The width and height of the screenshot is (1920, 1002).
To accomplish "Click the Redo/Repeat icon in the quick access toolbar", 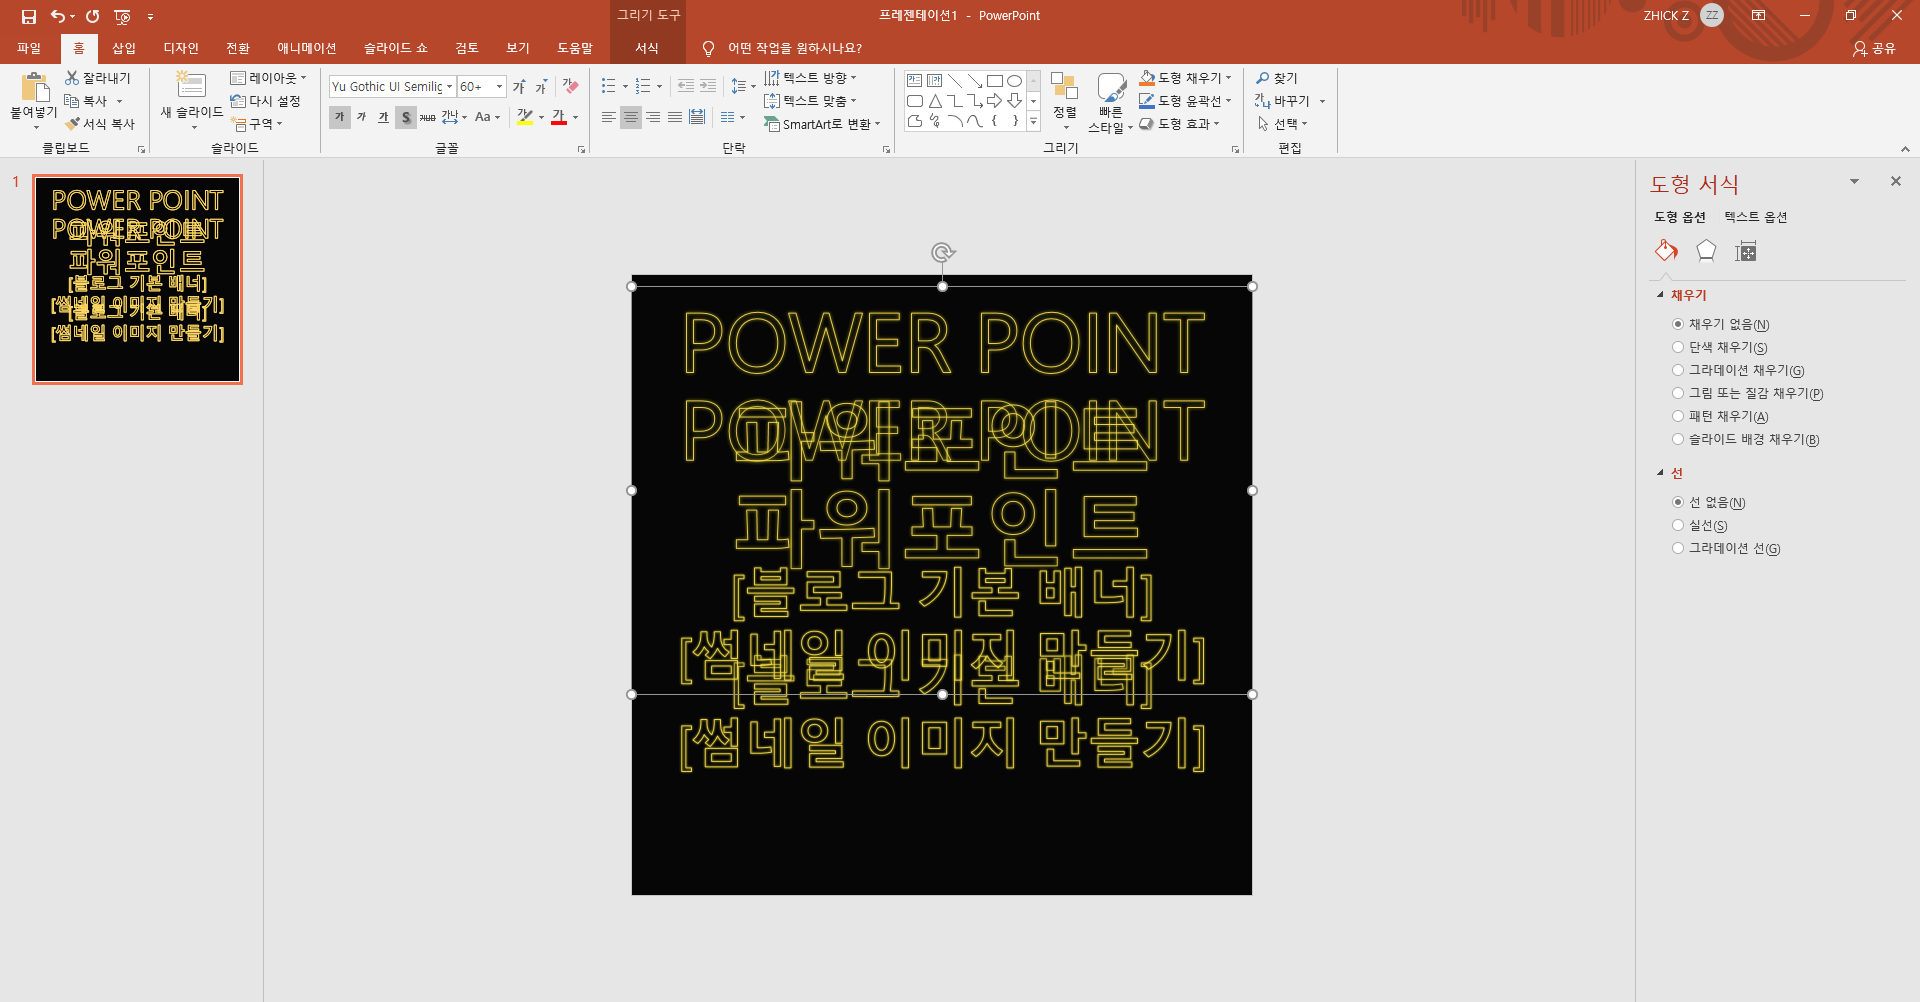I will click(x=92, y=16).
